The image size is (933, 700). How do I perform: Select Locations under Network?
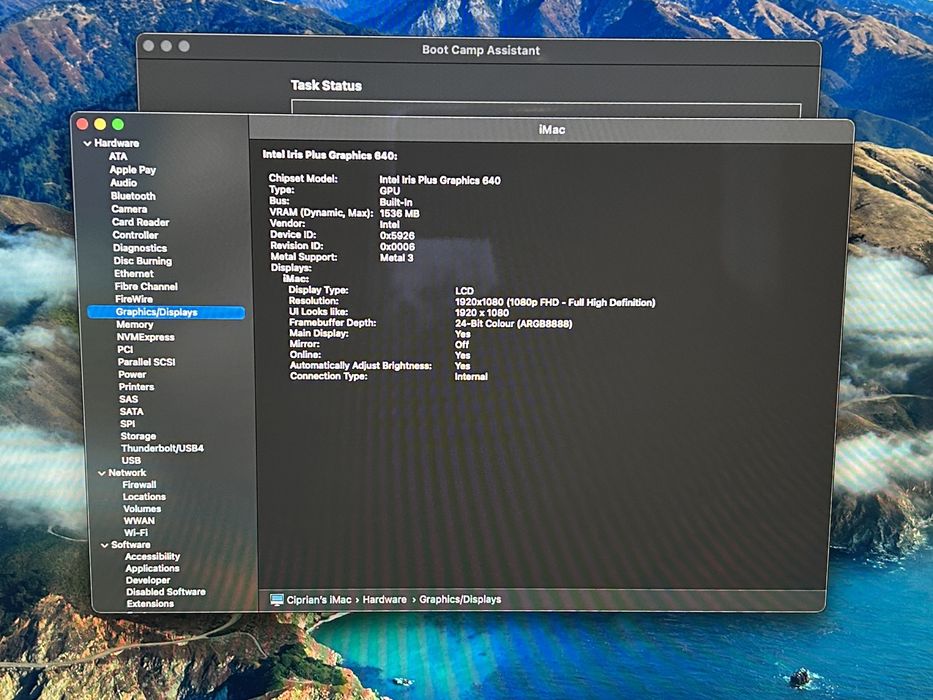[145, 497]
